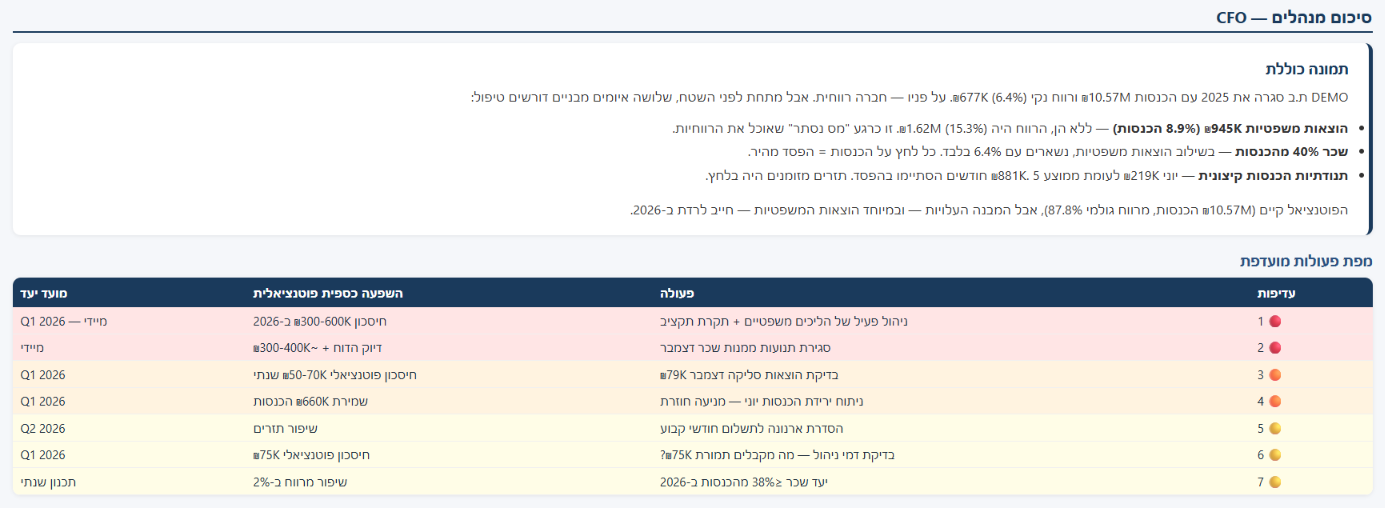Click the red priority 1 dot

coord(1275,322)
